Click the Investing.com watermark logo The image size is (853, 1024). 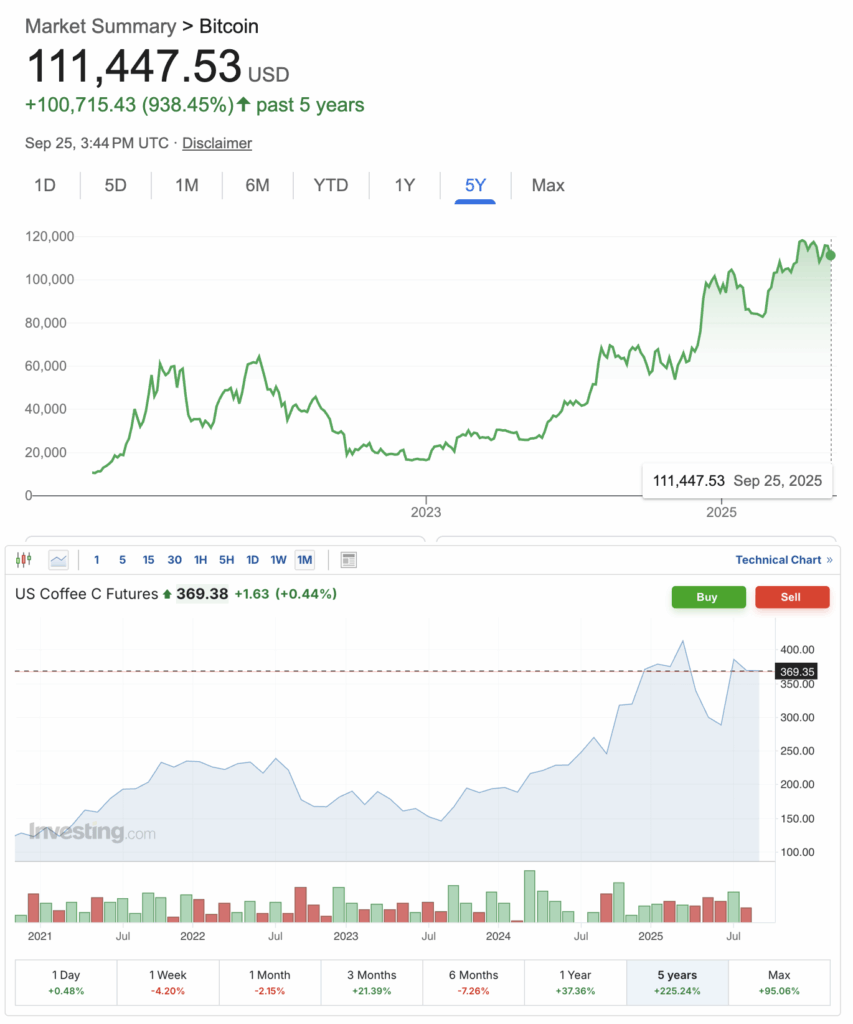click(x=92, y=831)
